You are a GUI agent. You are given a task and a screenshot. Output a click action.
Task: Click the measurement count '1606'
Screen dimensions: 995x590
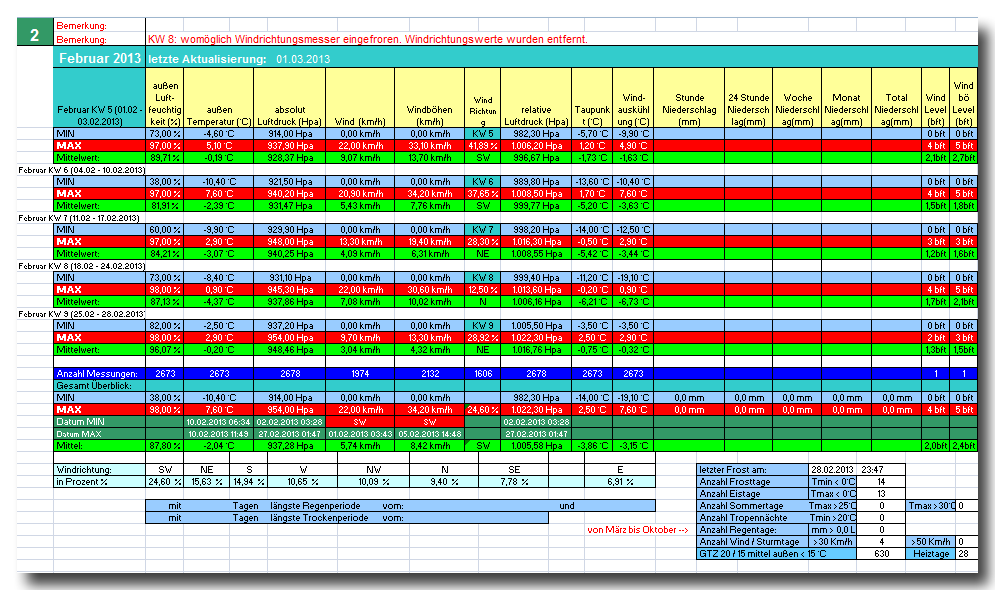click(x=483, y=374)
